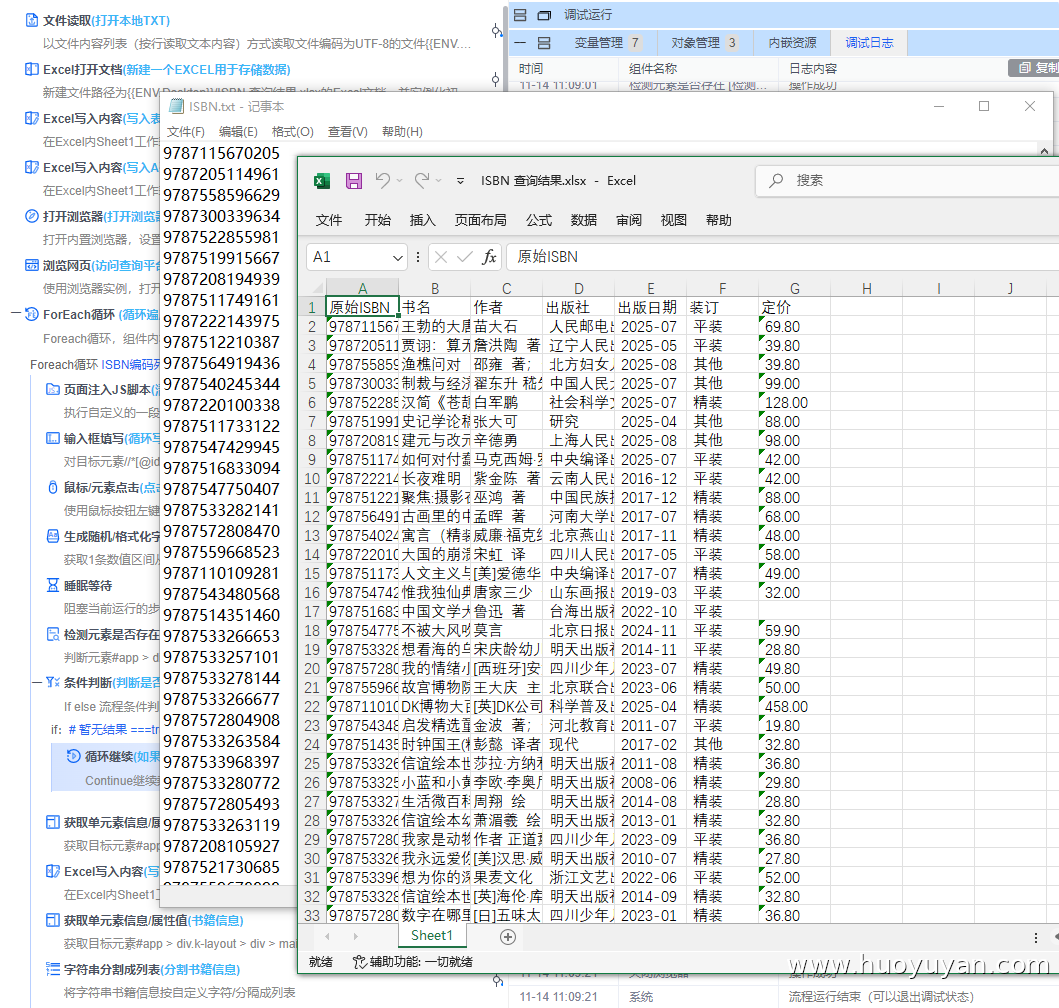Click the panel layout icon beside 调试运行
The width and height of the screenshot is (1059, 1008).
pyautogui.click(x=520, y=15)
